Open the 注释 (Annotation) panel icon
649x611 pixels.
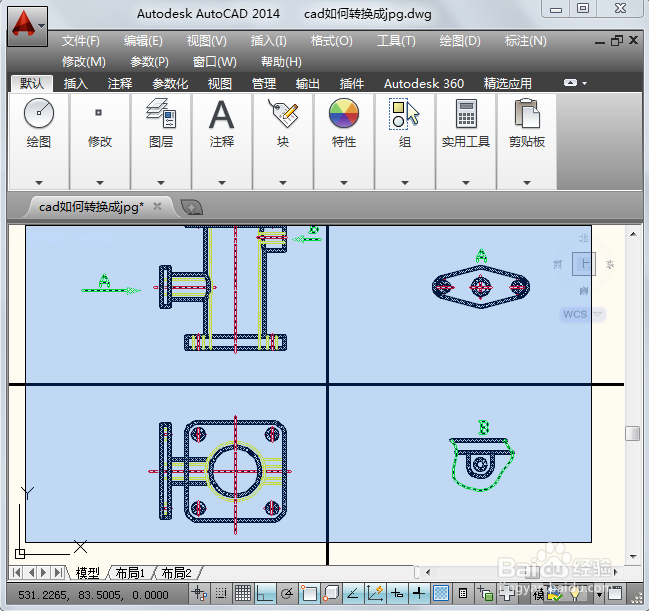222,114
